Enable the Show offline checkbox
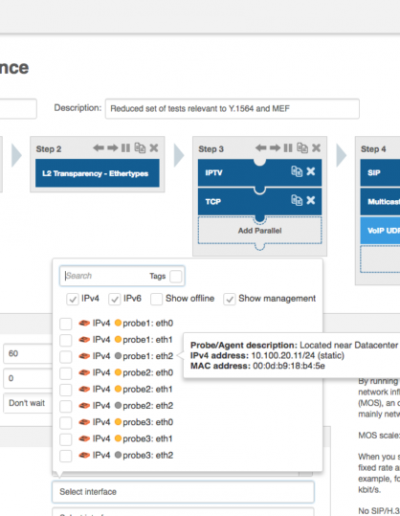Screen dimensions: 400x516 point(156,299)
